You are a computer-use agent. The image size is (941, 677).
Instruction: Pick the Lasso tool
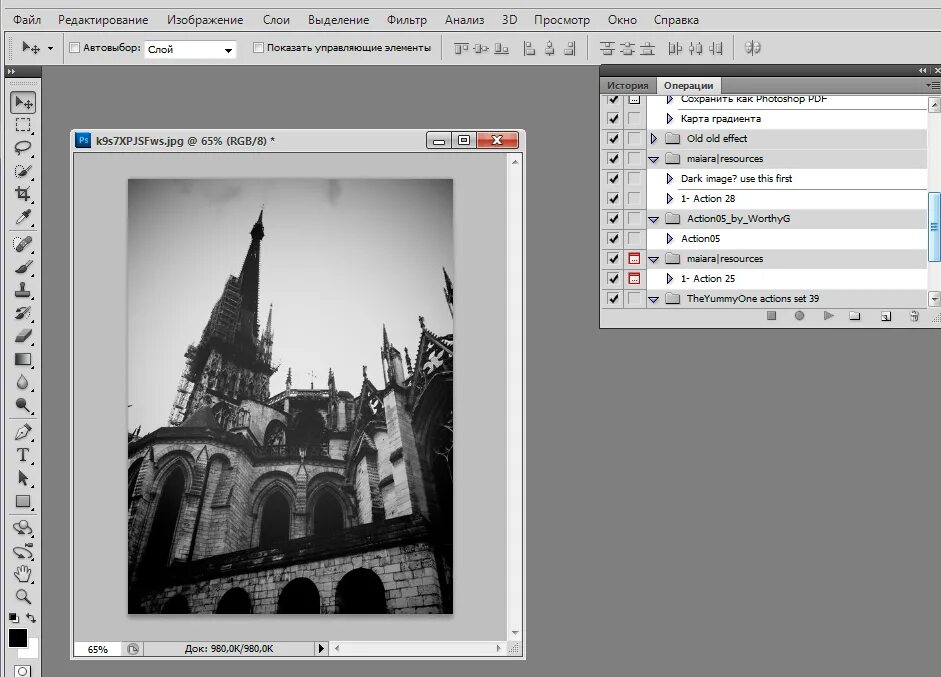22,148
